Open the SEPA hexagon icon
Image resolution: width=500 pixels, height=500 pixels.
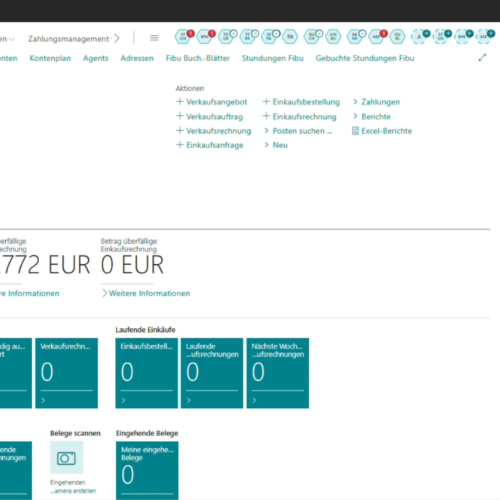(269, 37)
